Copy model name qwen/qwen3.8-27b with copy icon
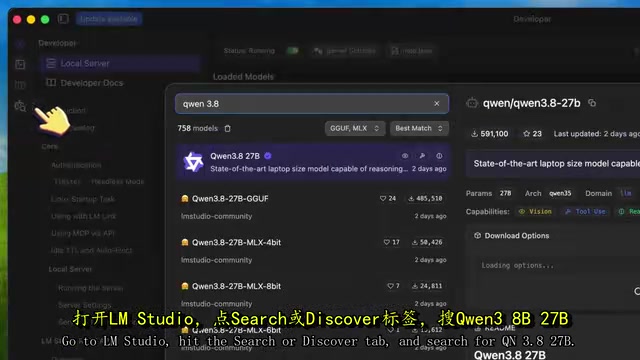 tap(592, 103)
